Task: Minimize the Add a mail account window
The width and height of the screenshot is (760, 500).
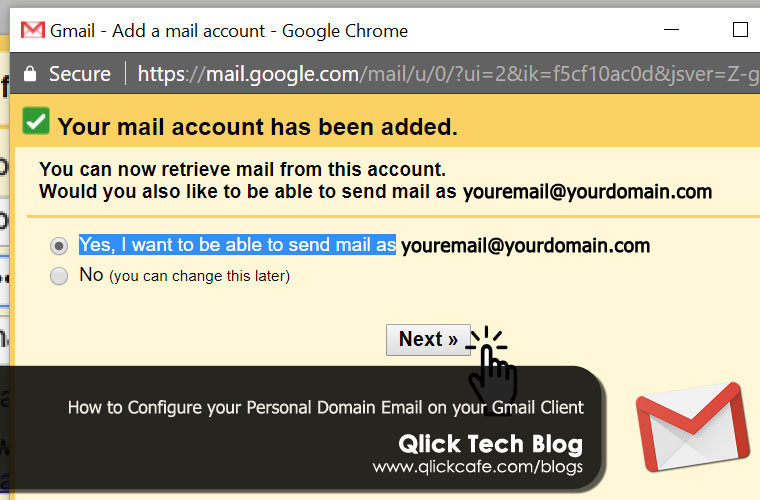Action: 671,30
